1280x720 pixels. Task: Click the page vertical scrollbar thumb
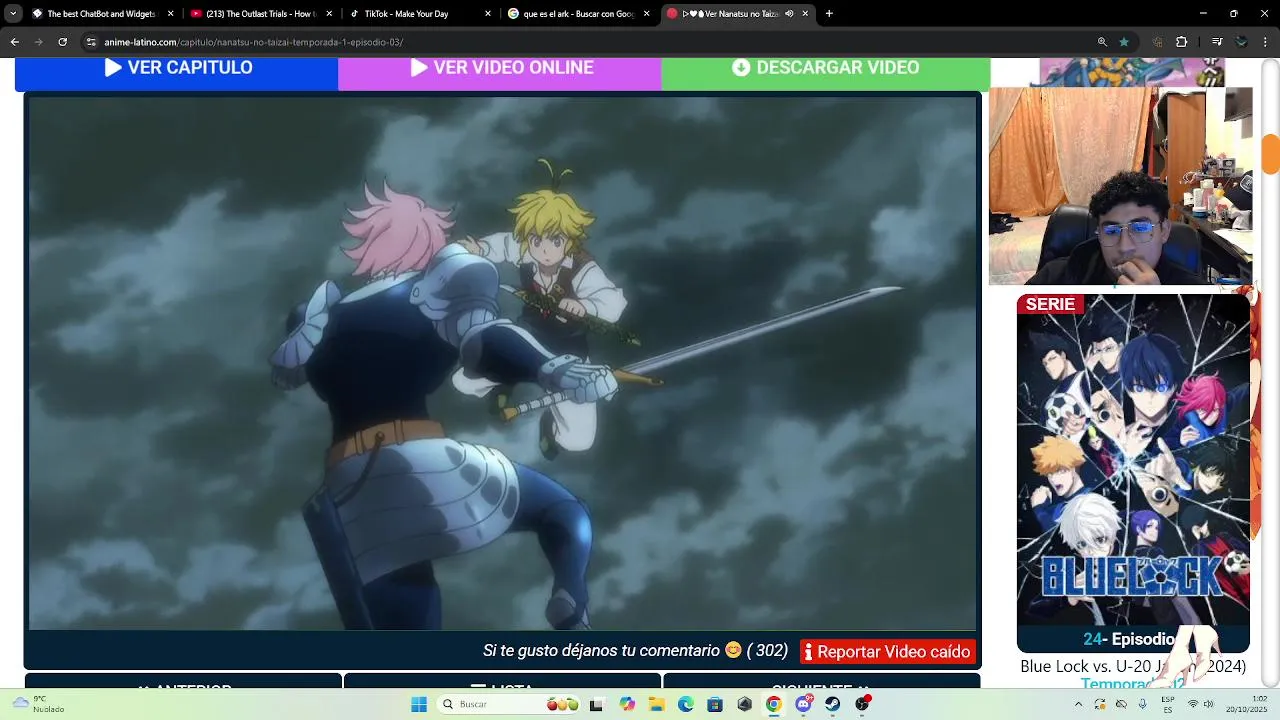pos(1271,155)
